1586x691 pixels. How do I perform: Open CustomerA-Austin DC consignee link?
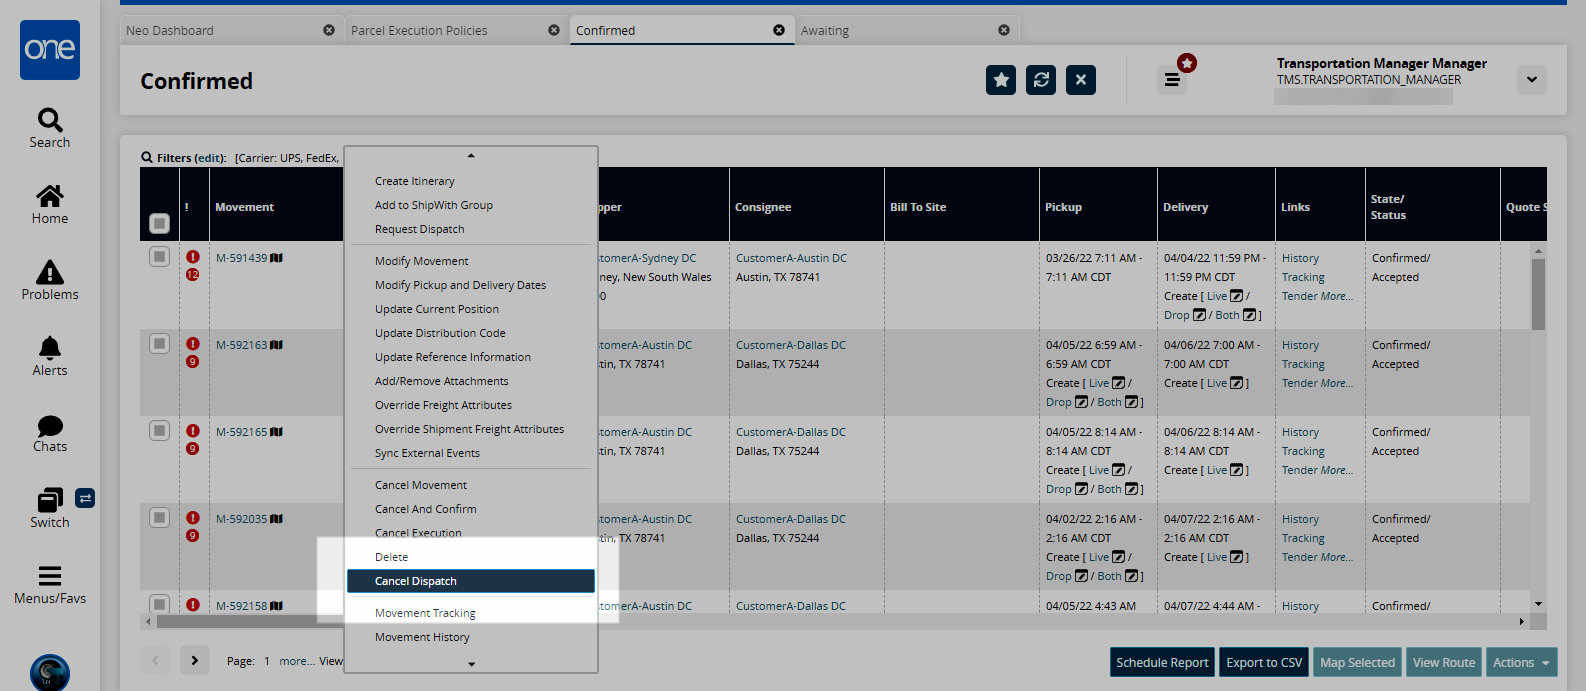(x=791, y=258)
